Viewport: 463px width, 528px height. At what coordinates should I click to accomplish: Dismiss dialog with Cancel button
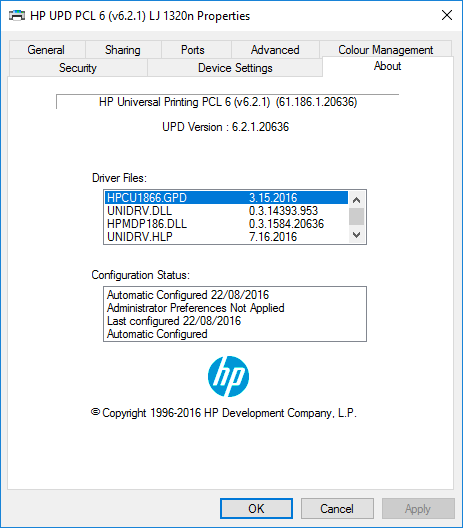point(337,508)
